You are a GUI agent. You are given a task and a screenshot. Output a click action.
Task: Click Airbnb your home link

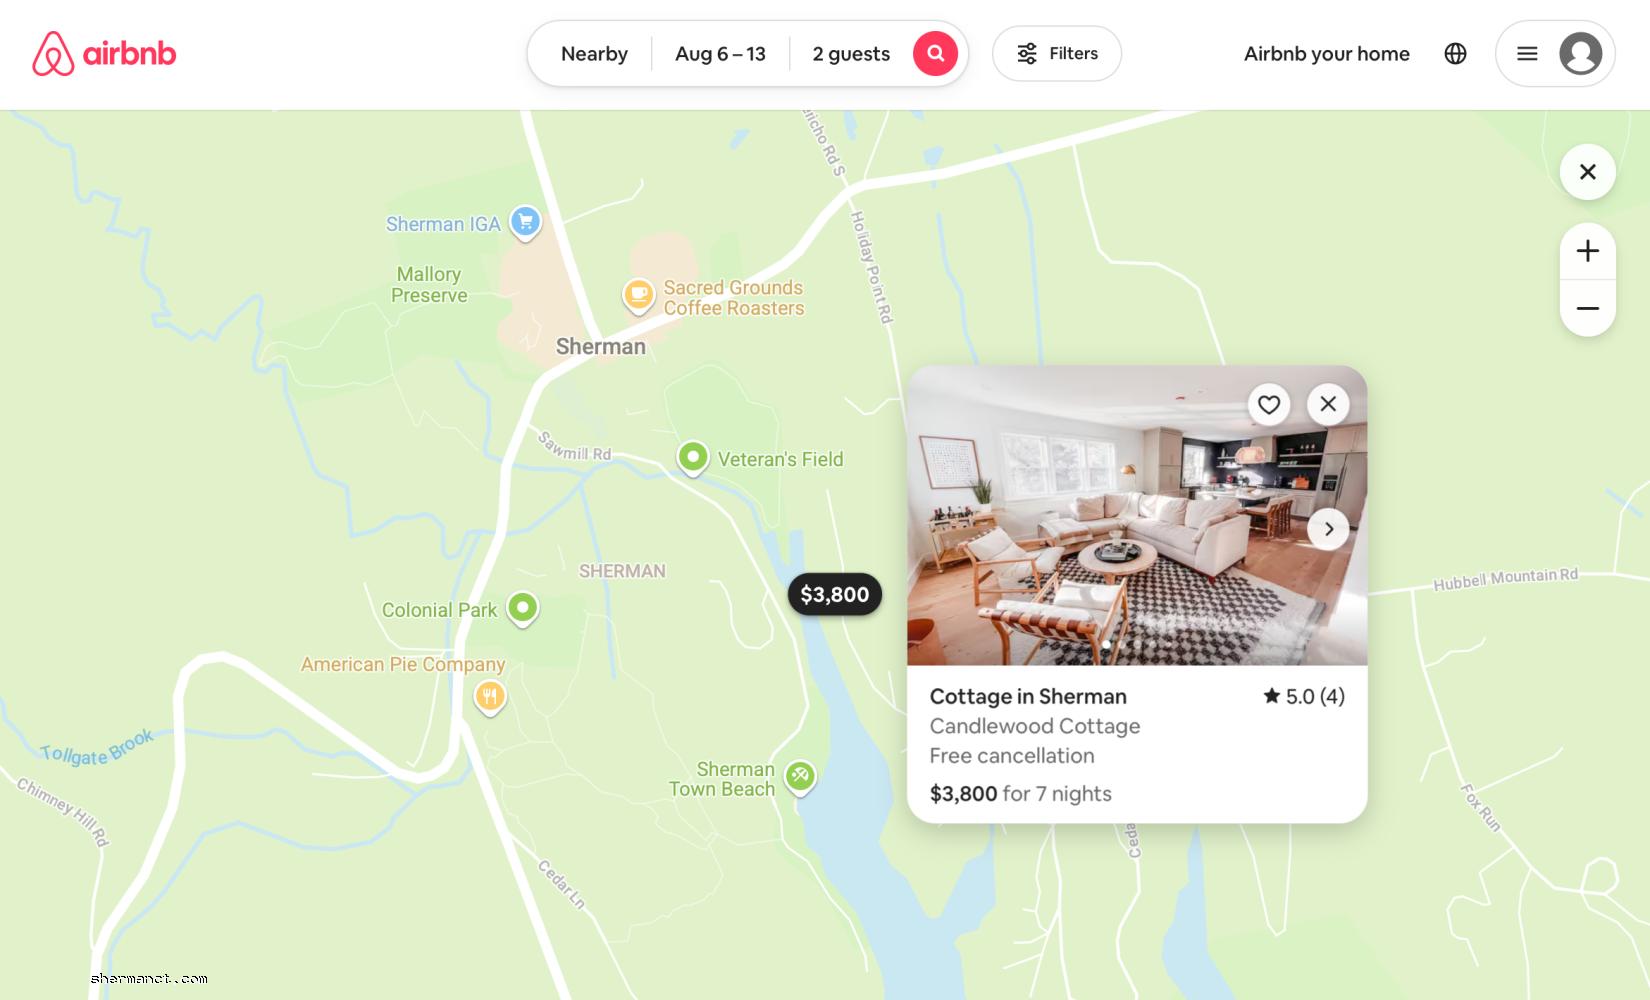tap(1327, 54)
